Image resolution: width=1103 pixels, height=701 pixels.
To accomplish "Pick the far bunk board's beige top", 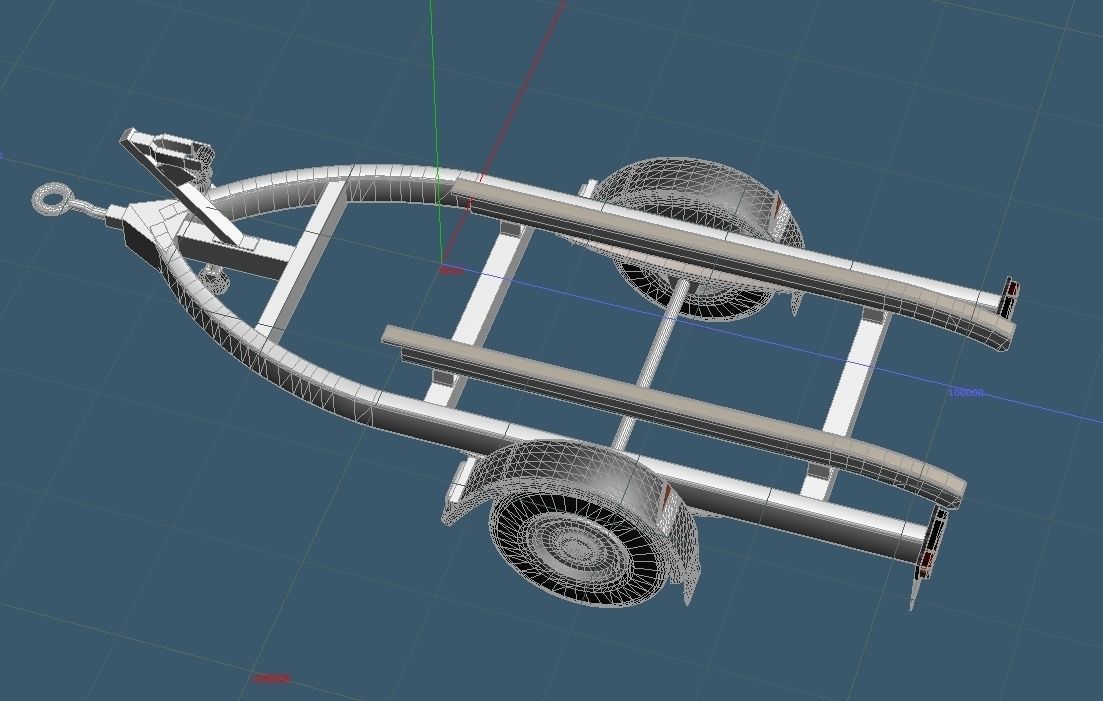I will 732,250.
